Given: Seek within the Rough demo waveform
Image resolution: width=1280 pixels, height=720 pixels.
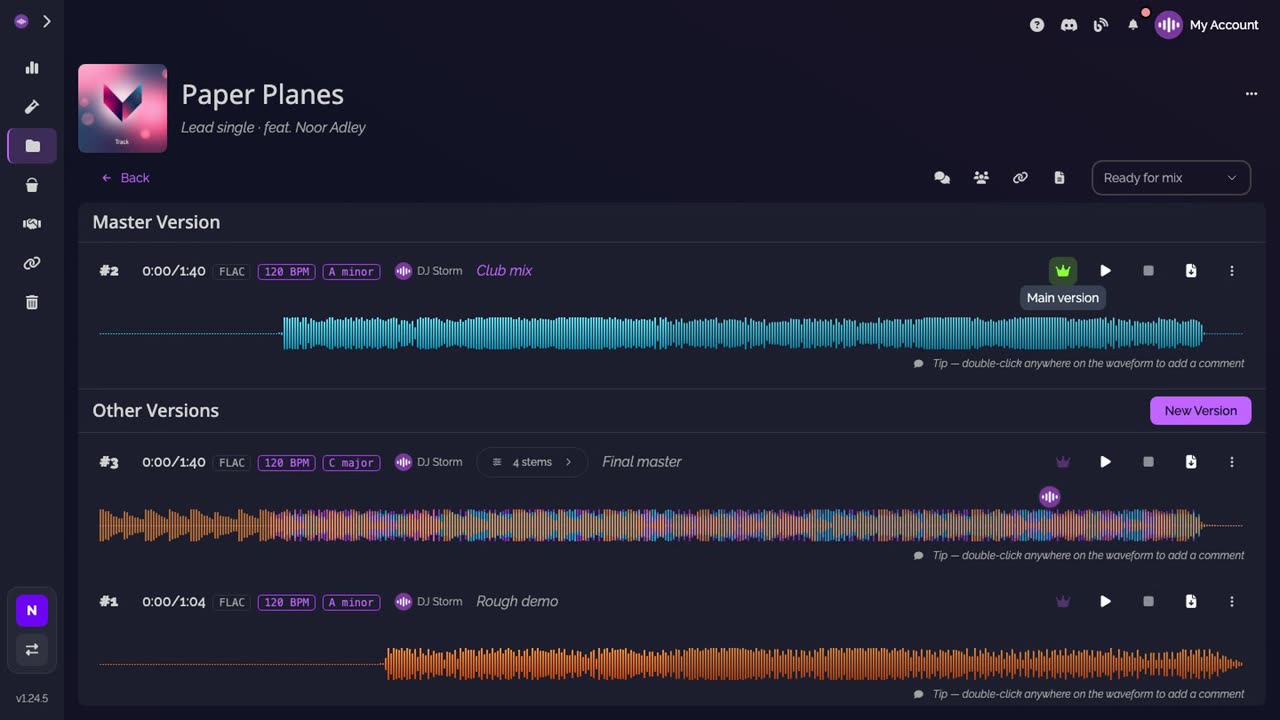Looking at the screenshot, I should pos(671,664).
